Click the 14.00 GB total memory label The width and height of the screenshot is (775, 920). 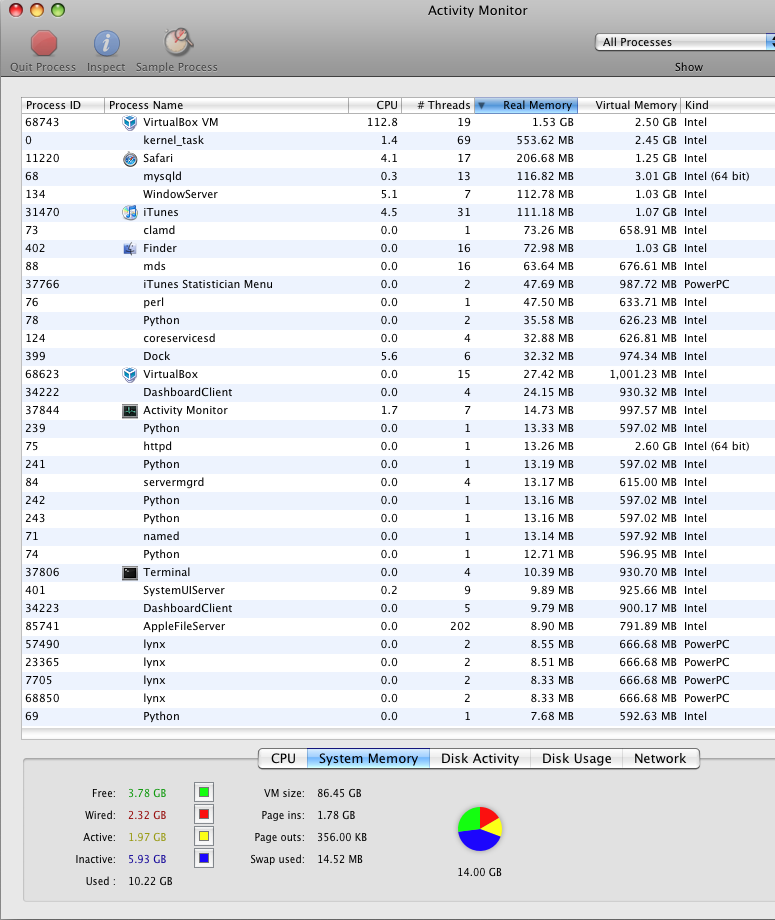[479, 872]
